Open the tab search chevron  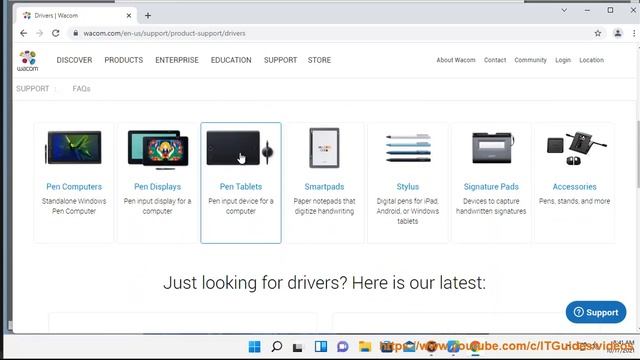pos(564,10)
